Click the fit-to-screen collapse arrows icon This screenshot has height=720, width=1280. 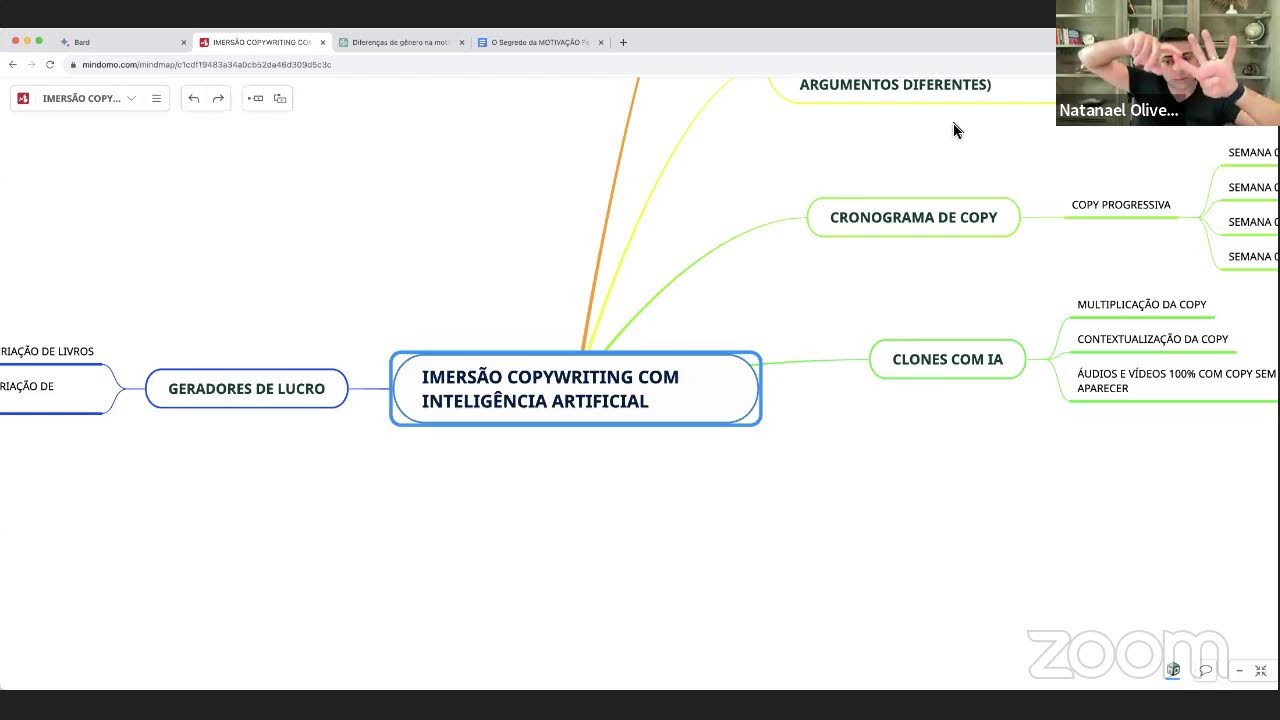pos(1261,670)
